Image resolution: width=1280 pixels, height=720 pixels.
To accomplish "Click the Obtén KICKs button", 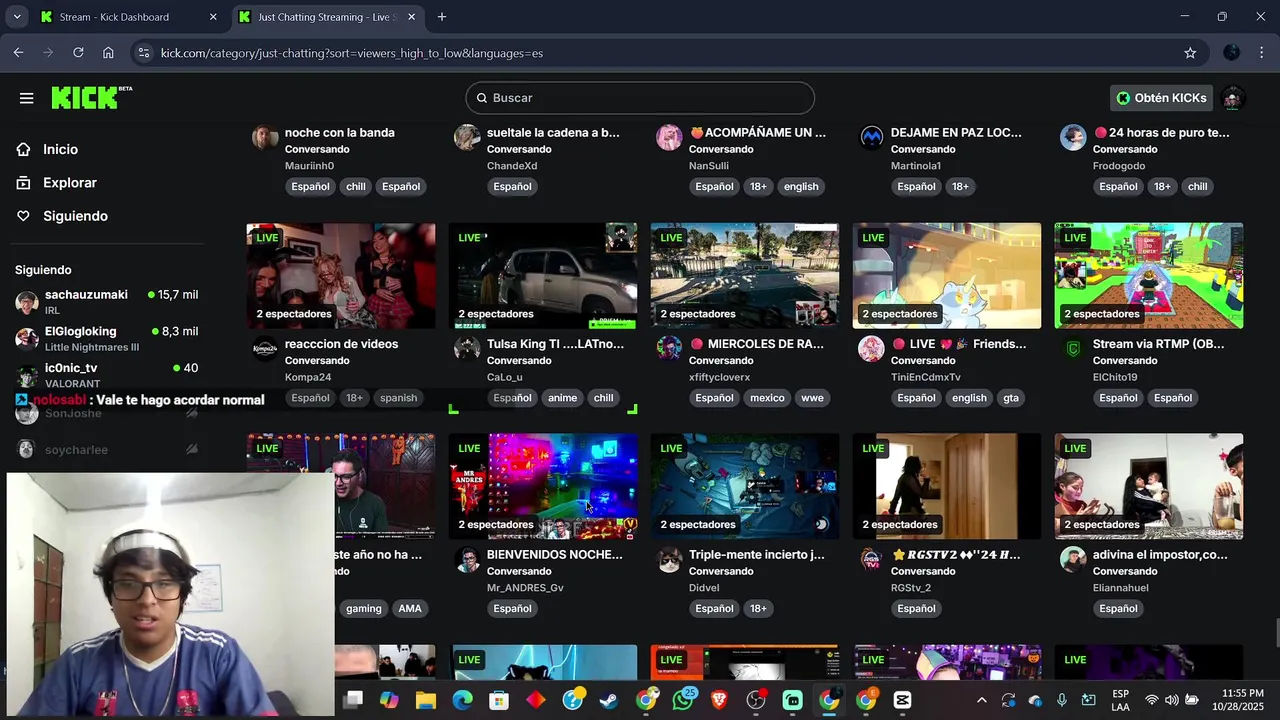I will click(x=1161, y=98).
